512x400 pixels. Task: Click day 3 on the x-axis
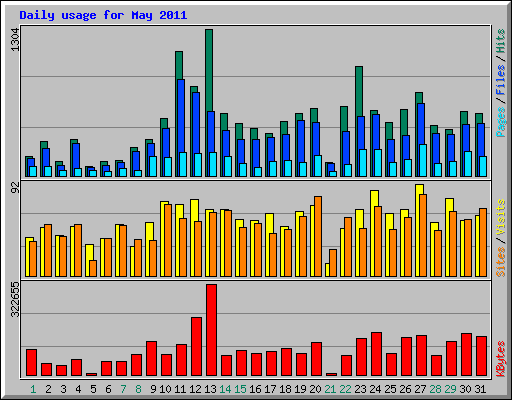click(63, 389)
